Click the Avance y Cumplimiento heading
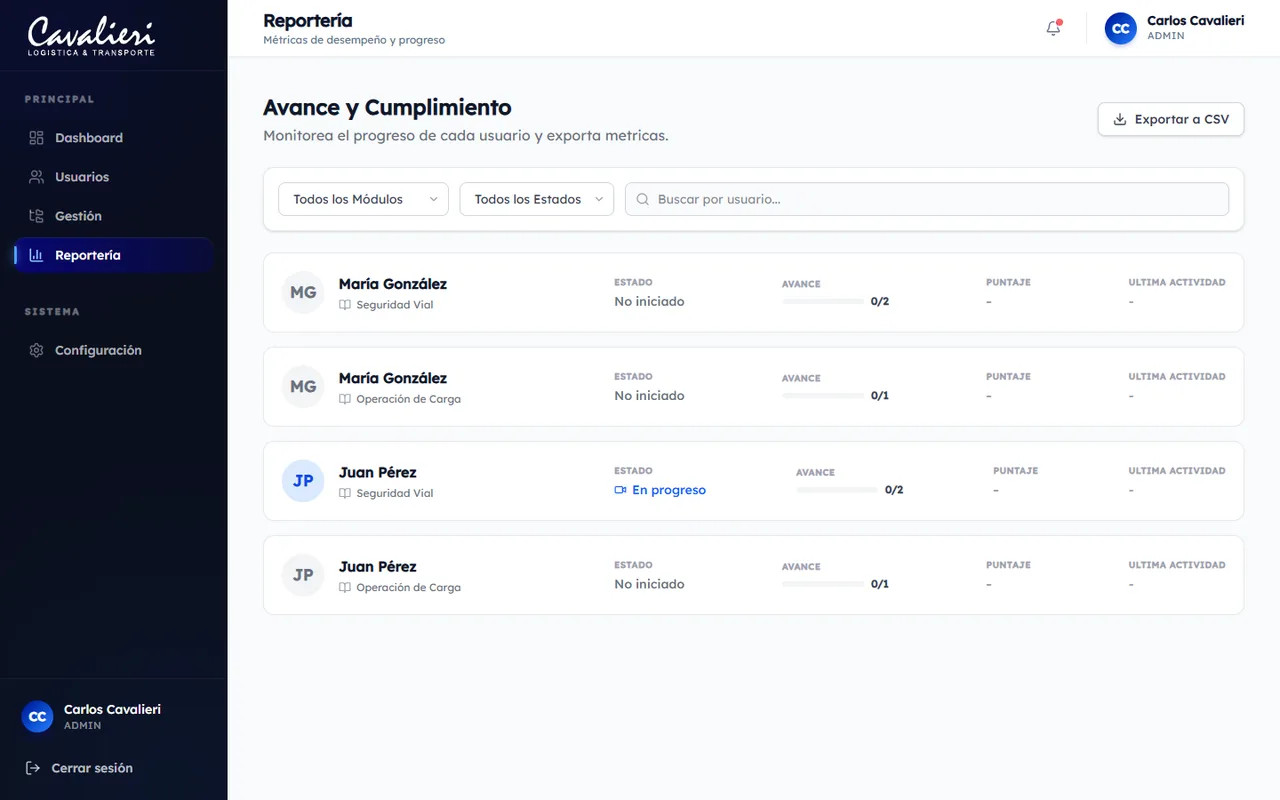The width and height of the screenshot is (1280, 800). point(387,108)
